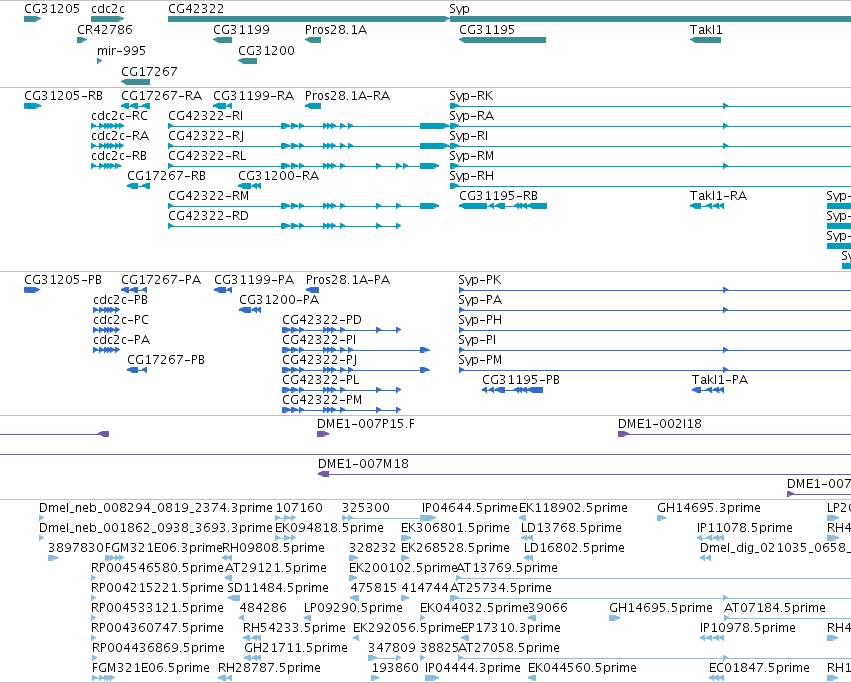Select protein CG31199-PA
The width and height of the screenshot is (851, 683).
[x=254, y=280]
